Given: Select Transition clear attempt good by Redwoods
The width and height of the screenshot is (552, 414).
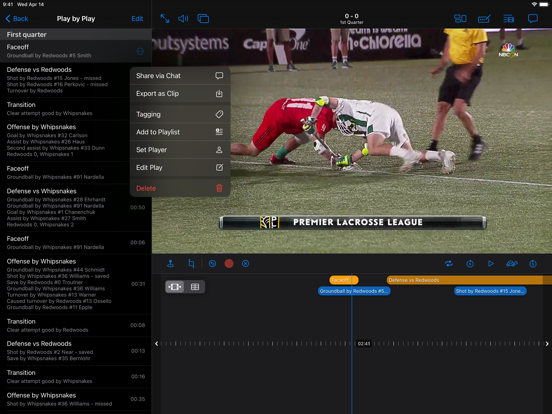Looking at the screenshot, I should [76, 325].
